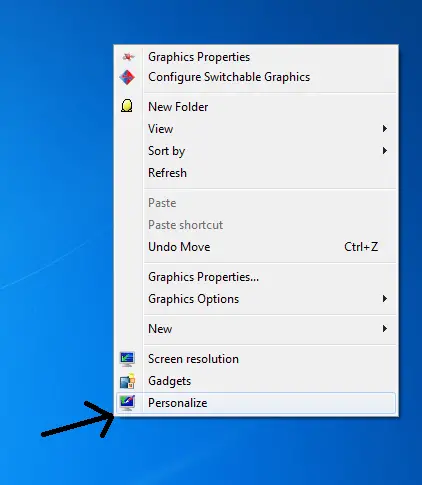Click the Personalize monitor icon
The image size is (422, 485).
[128, 403]
